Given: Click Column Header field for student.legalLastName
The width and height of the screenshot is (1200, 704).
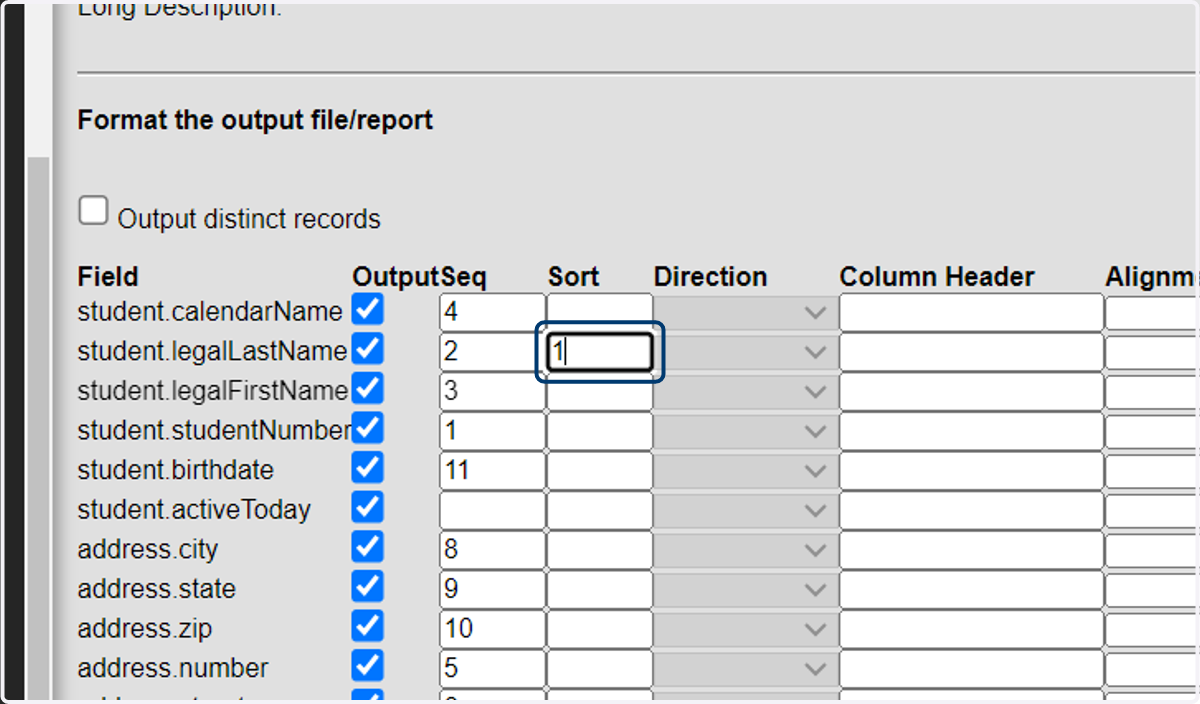Looking at the screenshot, I should pyautogui.click(x=971, y=352).
